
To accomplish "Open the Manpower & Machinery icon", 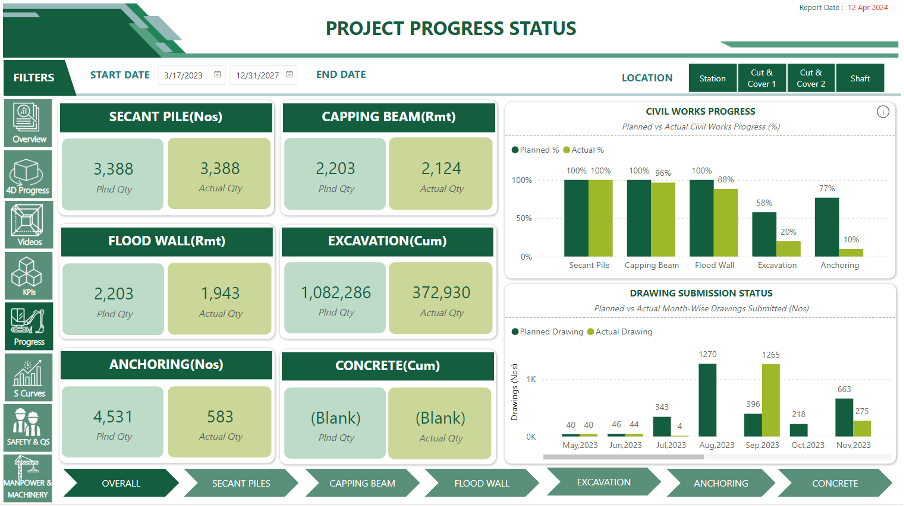I will (29, 477).
